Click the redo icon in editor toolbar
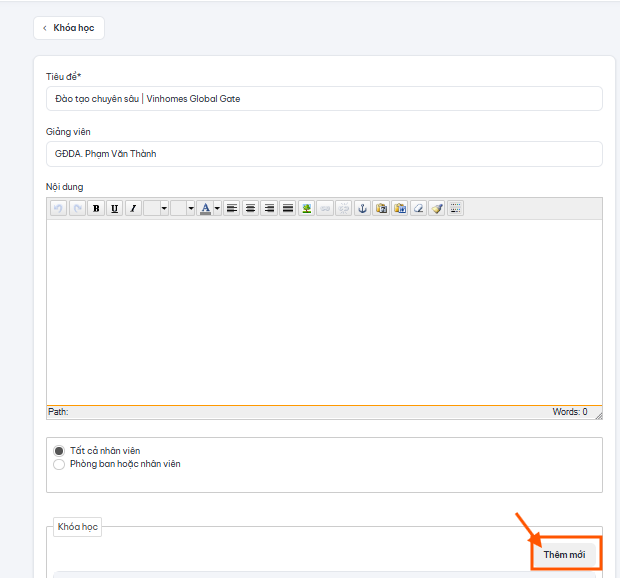Image resolution: width=620 pixels, height=578 pixels. pos(77,208)
